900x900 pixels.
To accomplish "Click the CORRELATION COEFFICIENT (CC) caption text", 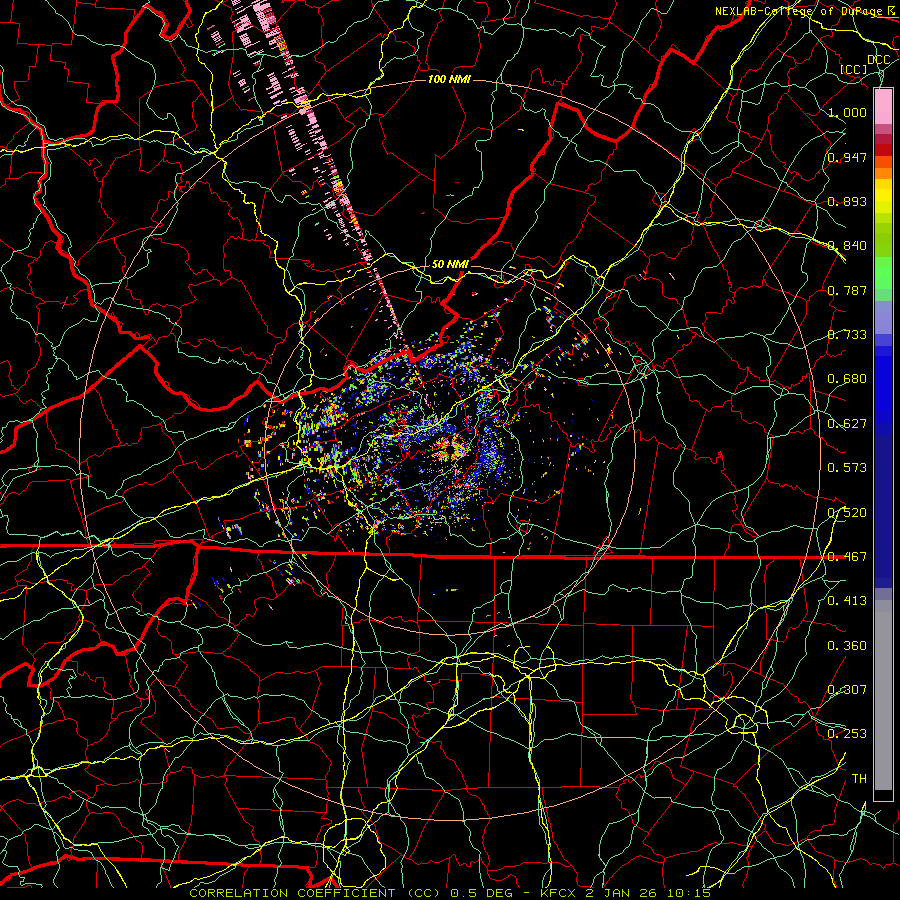I will tap(316, 893).
